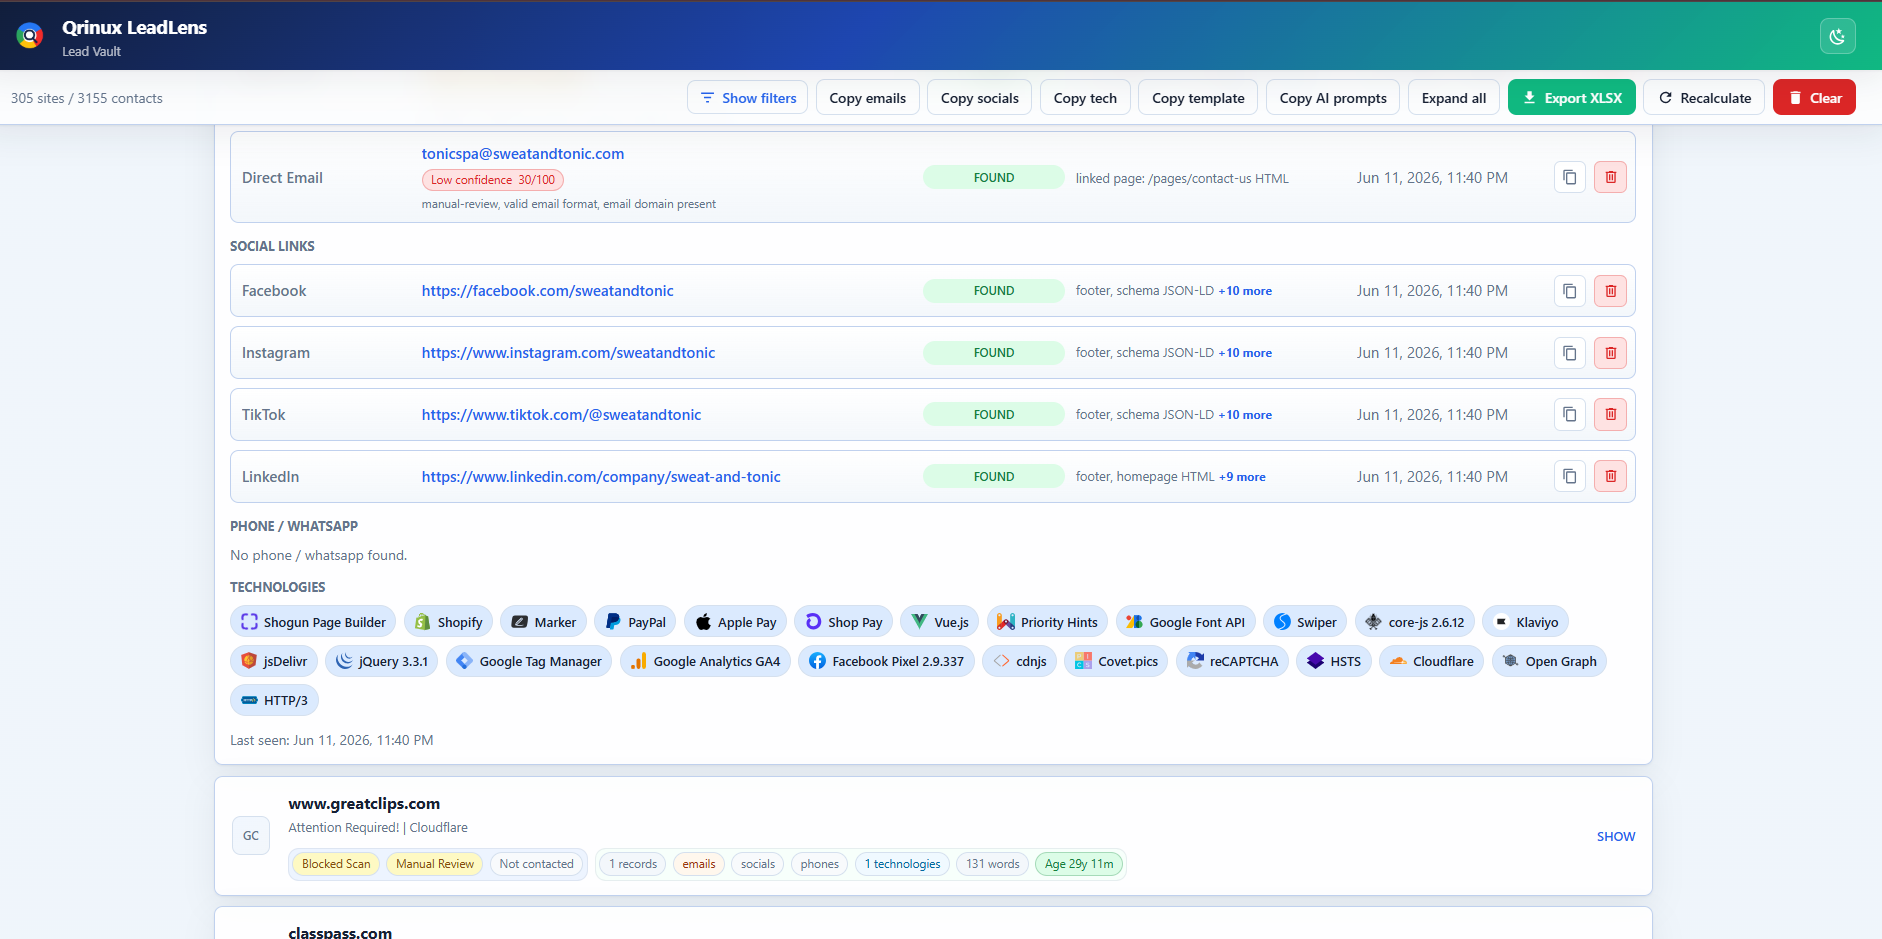Copy the LinkedIn link row
Viewport: 1882px width, 939px height.
tap(1570, 476)
